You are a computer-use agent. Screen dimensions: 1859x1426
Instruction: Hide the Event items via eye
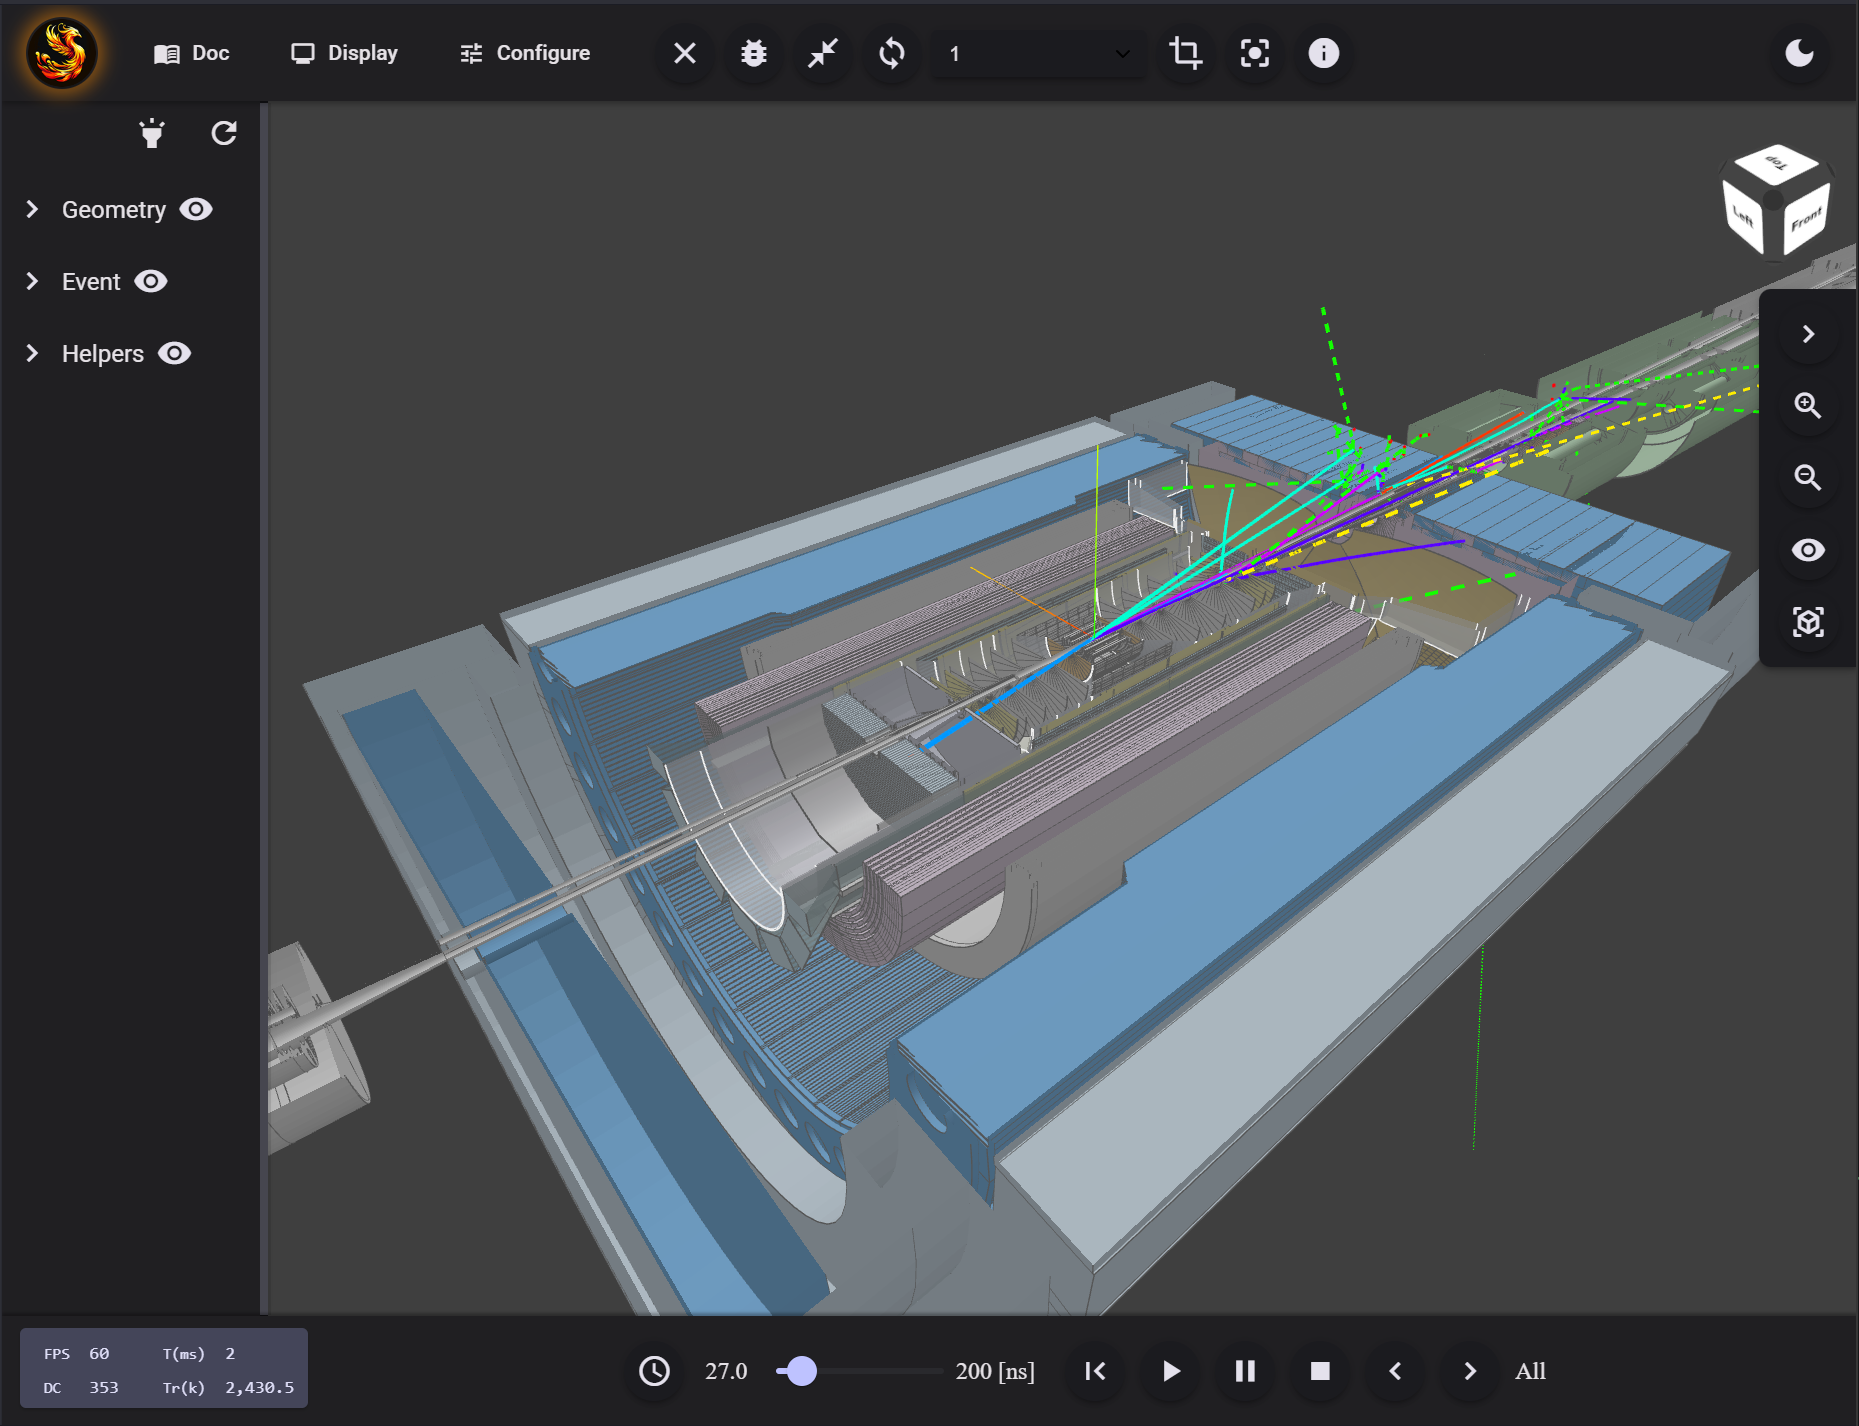tap(151, 281)
